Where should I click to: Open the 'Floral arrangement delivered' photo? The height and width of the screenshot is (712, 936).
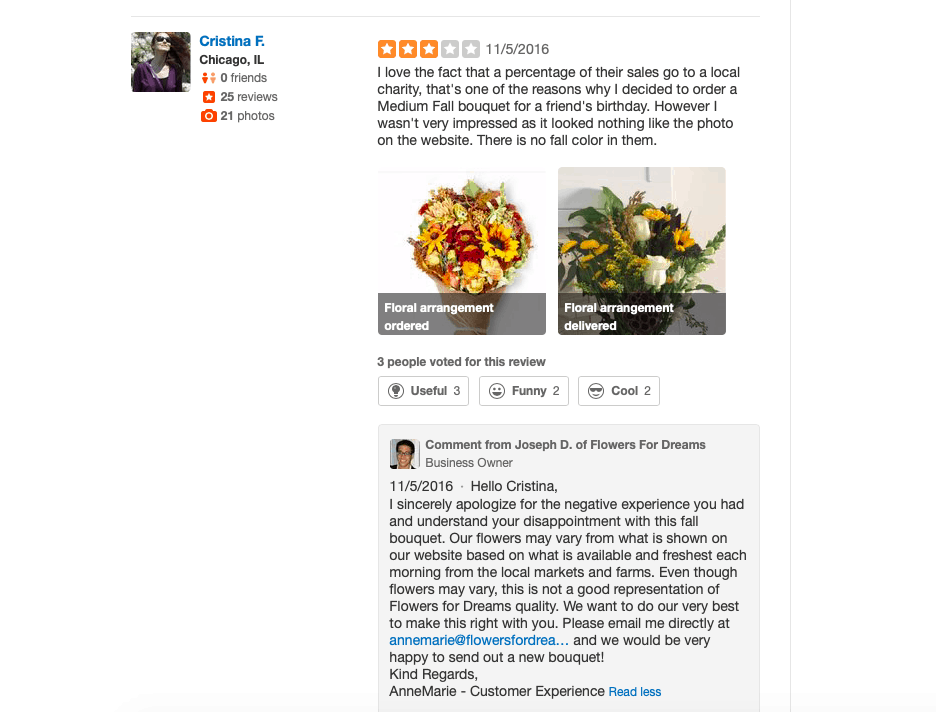[x=641, y=250]
